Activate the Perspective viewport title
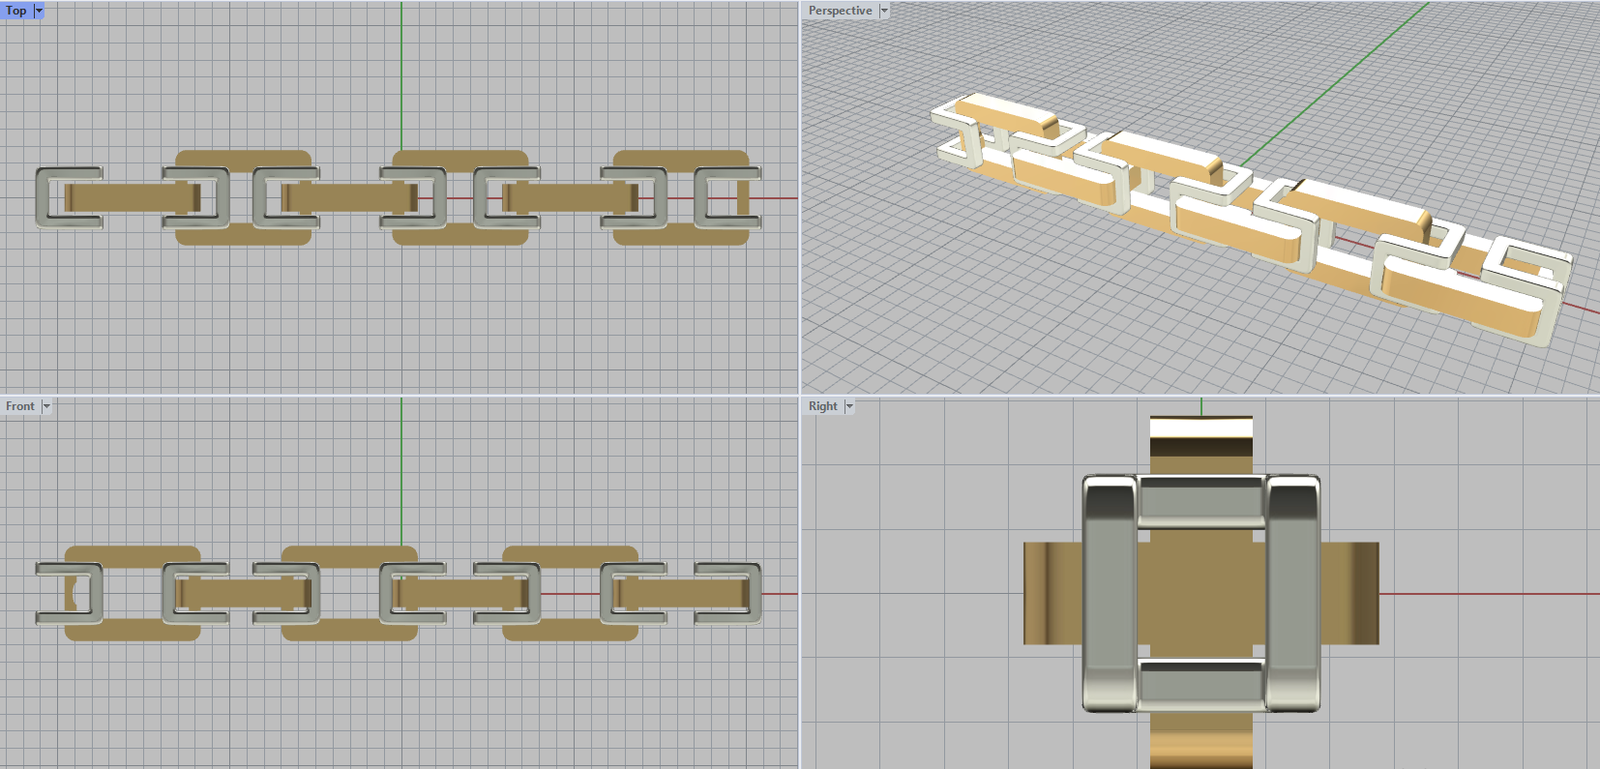Screen dimensions: 1600x769 point(840,11)
